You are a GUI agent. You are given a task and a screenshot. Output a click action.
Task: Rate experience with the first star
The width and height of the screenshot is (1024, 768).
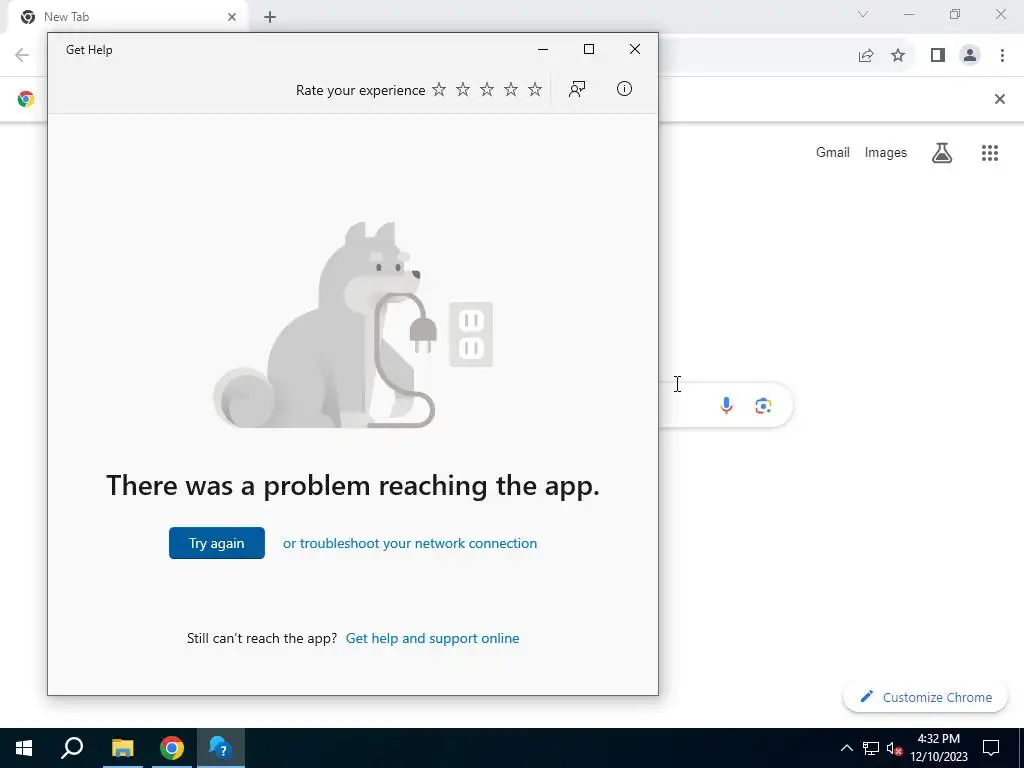[x=439, y=89]
